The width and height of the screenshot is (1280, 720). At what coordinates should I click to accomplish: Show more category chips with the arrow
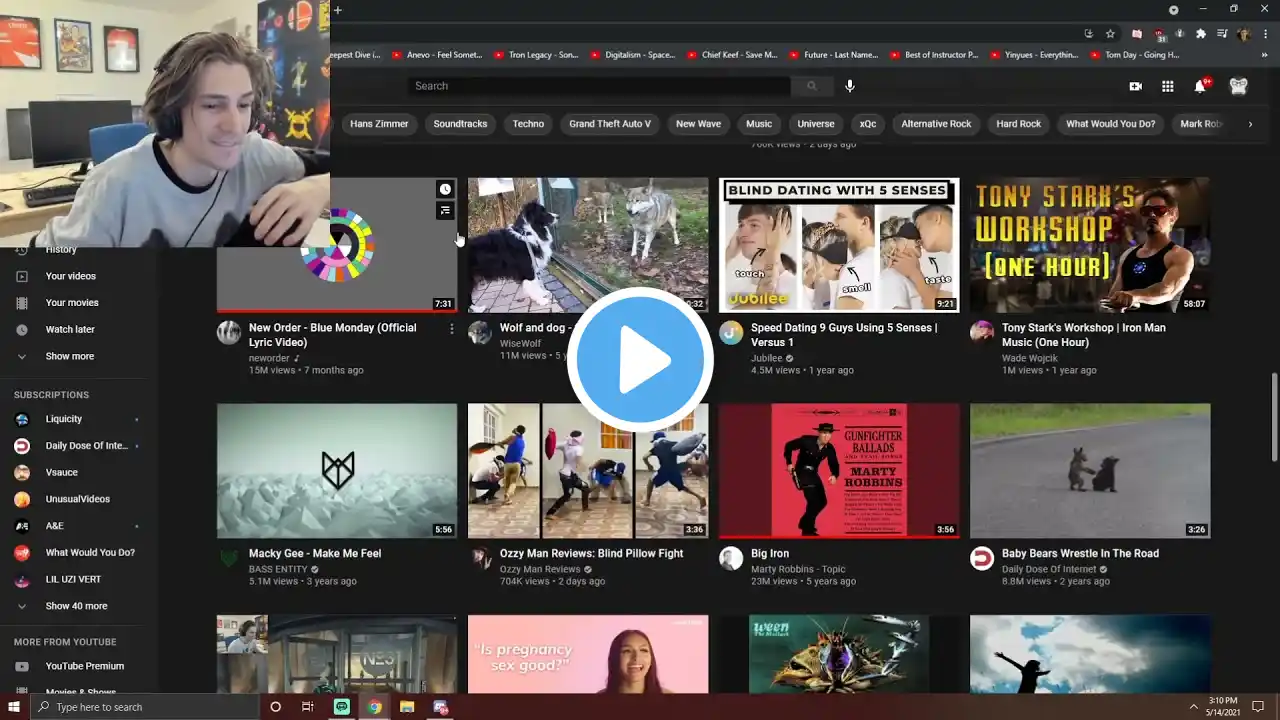(x=1250, y=124)
